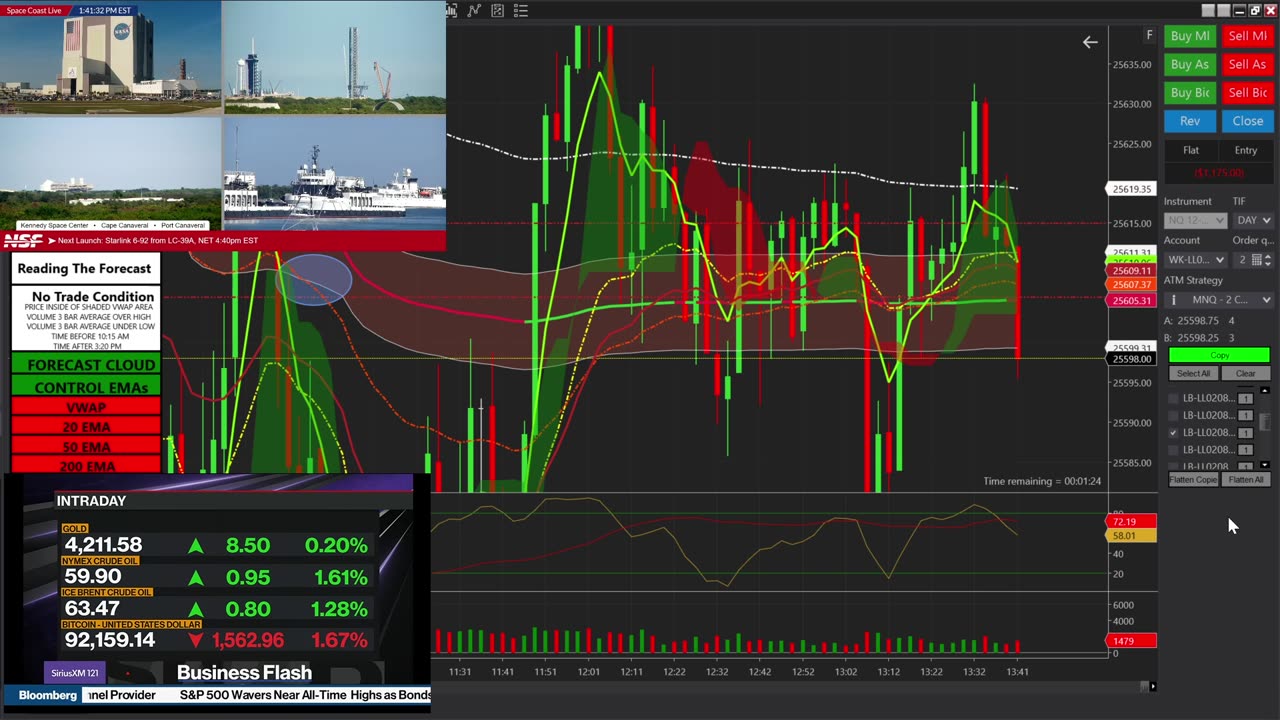Viewport: 1280px width, 720px height.
Task: Click the Clear button
Action: point(1245,373)
